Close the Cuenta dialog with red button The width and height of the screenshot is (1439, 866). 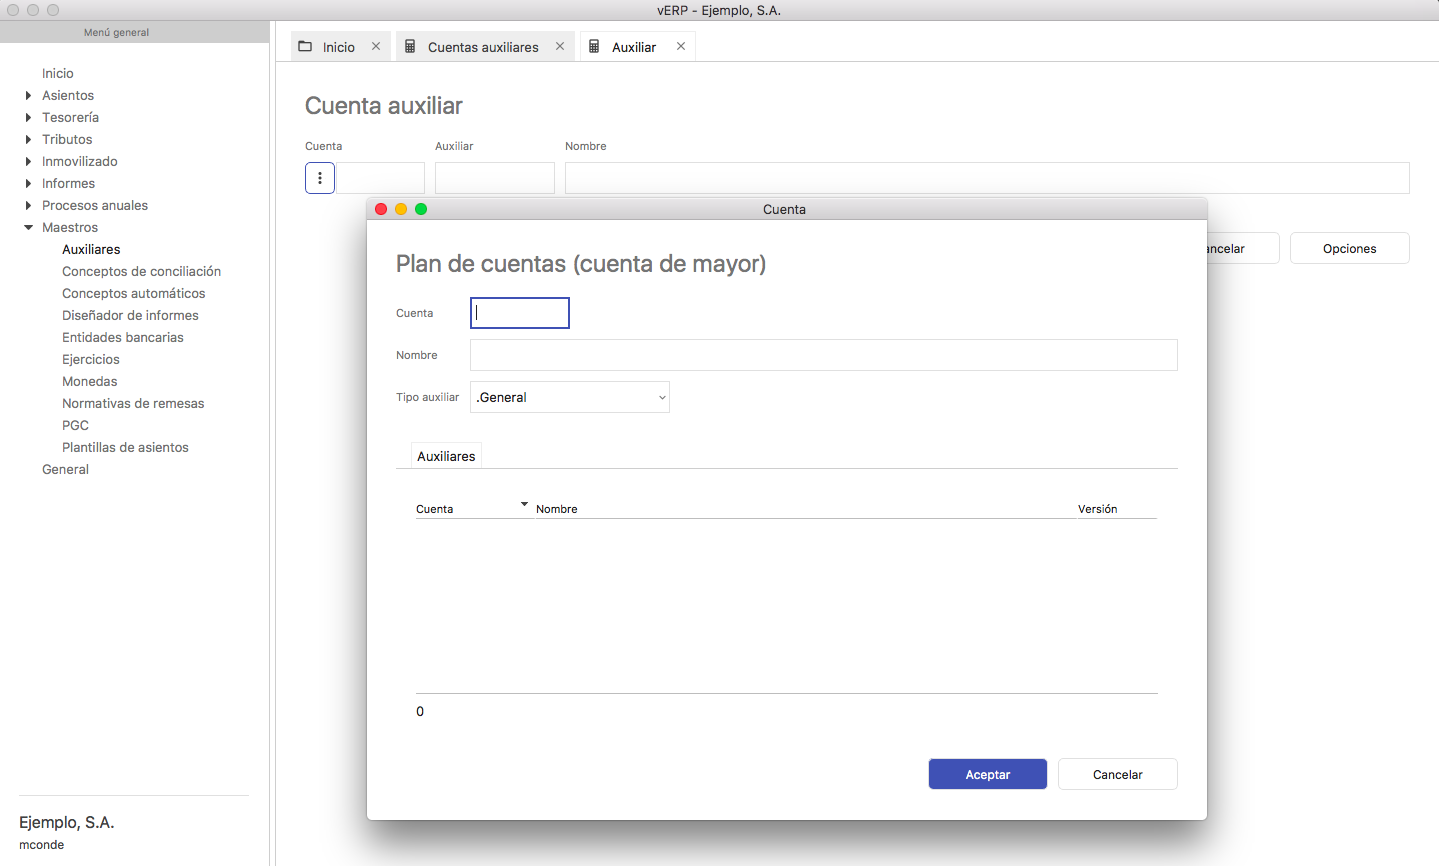(x=381, y=209)
